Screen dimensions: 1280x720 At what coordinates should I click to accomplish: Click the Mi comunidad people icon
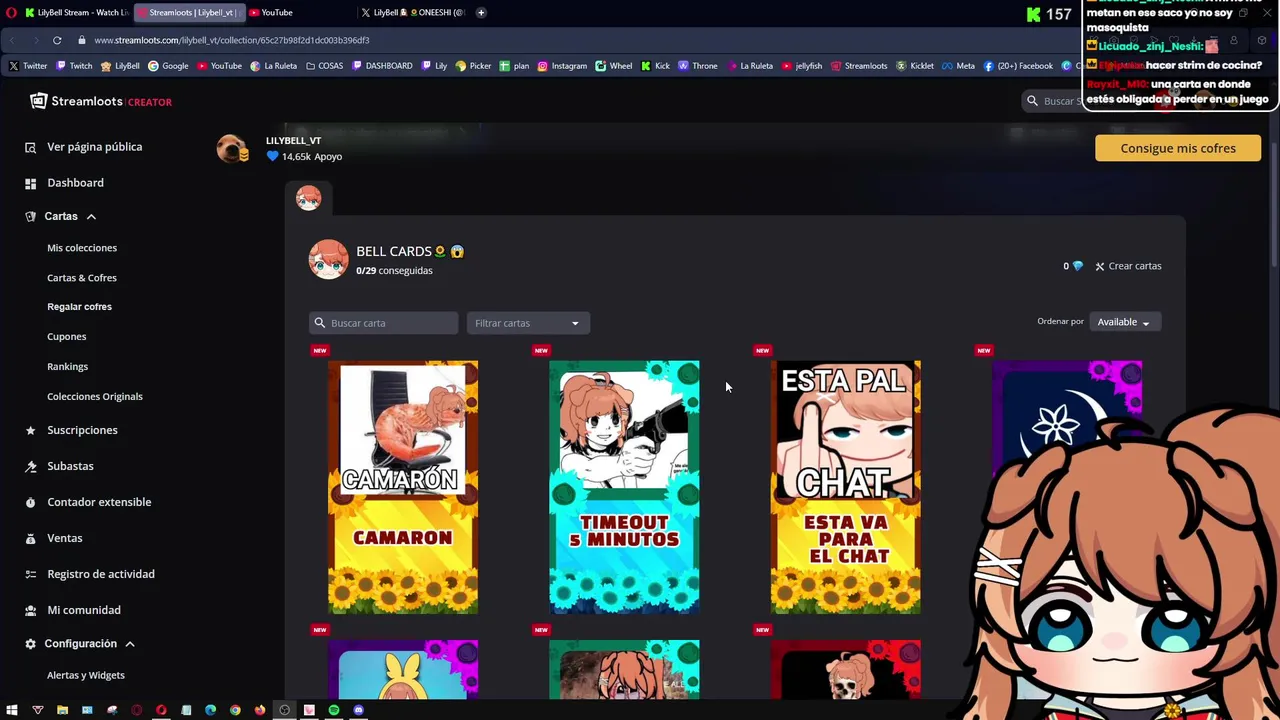coord(30,611)
